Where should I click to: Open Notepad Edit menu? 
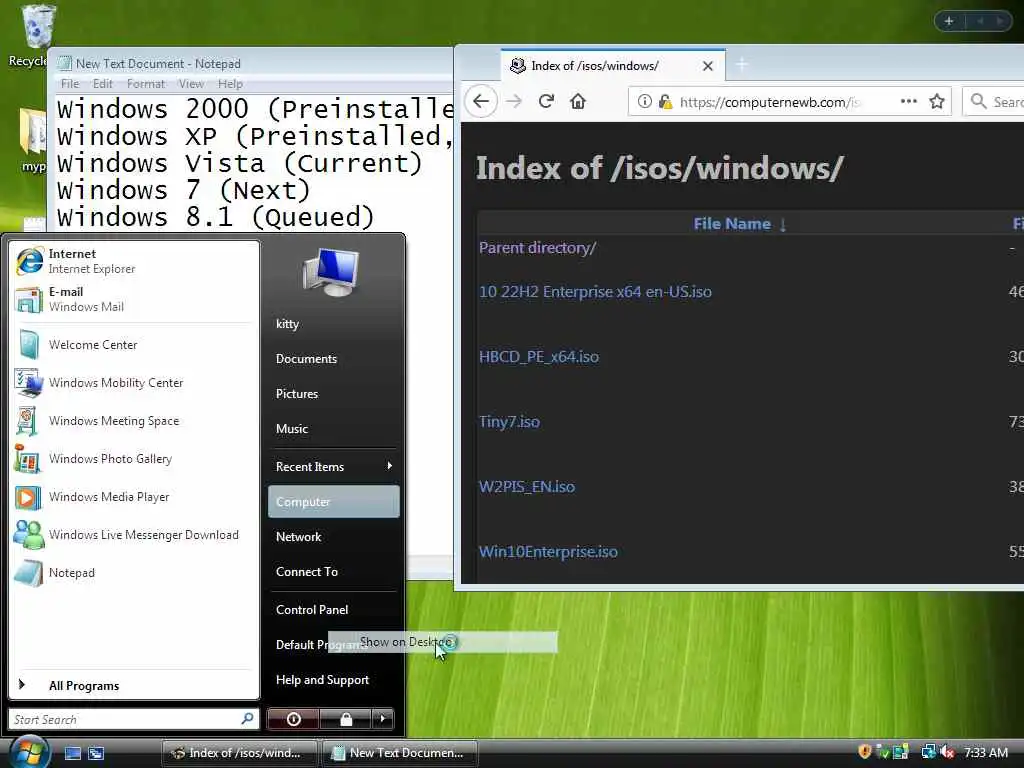pyautogui.click(x=103, y=84)
